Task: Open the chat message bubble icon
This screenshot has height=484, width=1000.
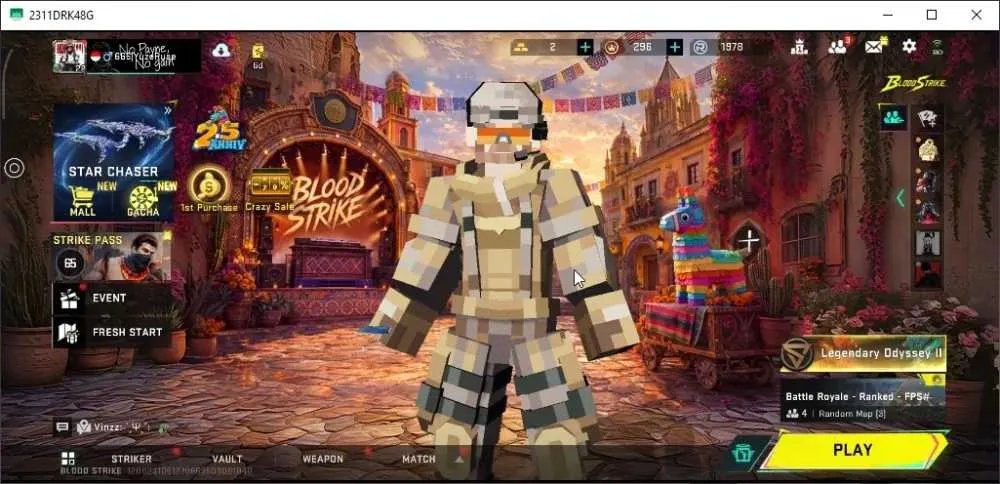Action: 62,427
